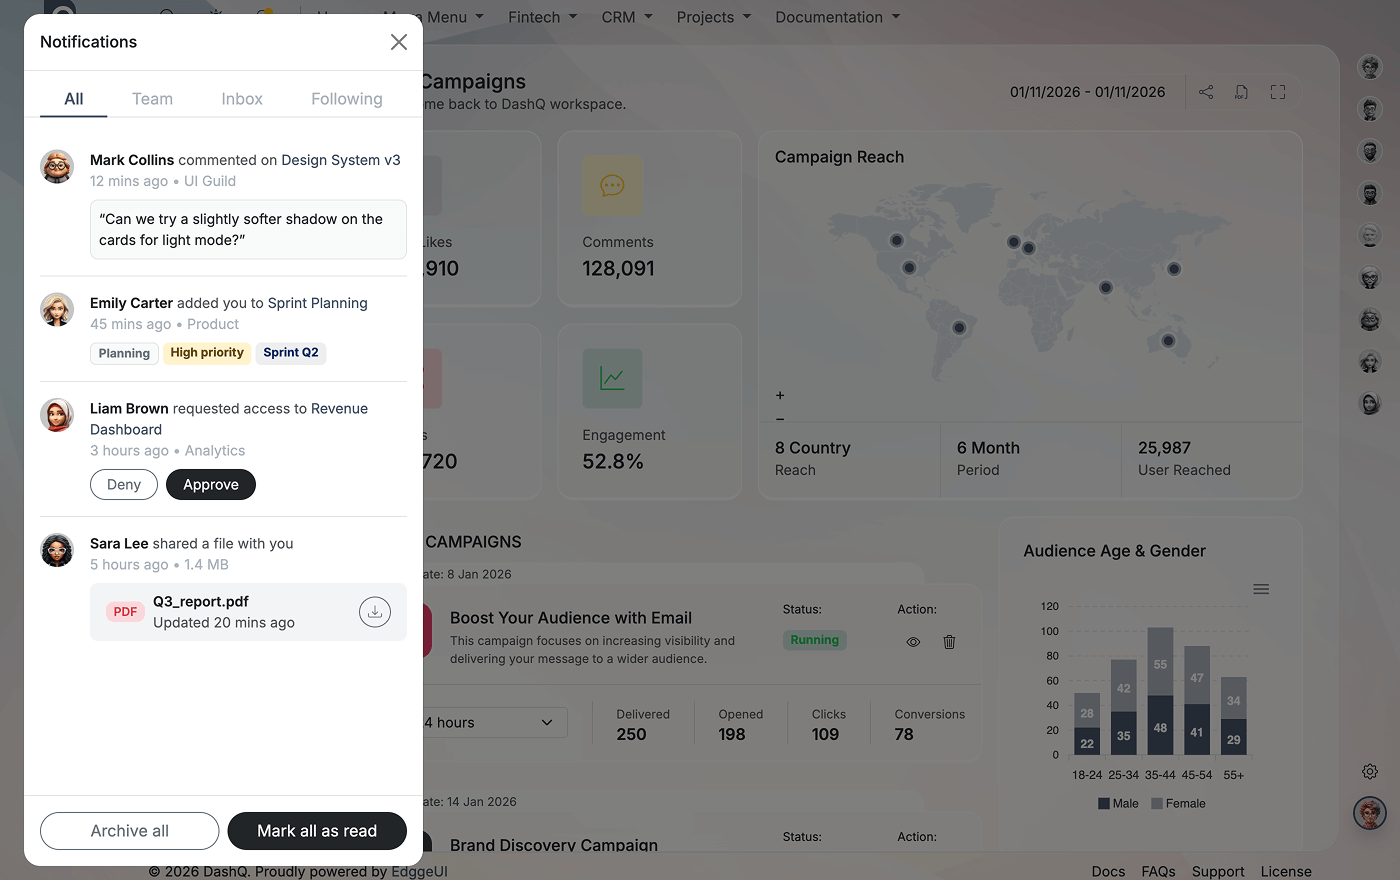The image size is (1400, 880).
Task: Delete the Boost Your Audience campaign
Action: point(948,641)
